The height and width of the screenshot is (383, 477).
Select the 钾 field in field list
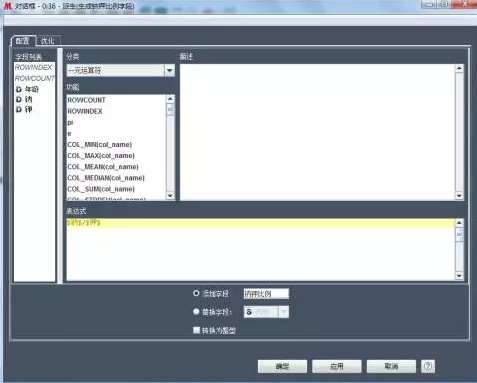[24, 109]
